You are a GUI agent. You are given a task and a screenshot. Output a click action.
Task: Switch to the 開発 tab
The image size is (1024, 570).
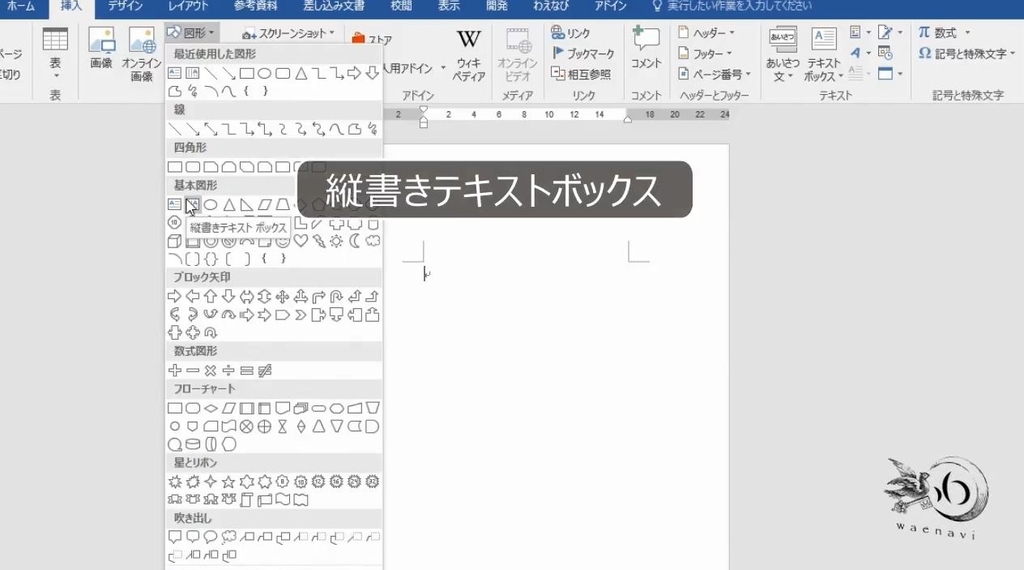[x=496, y=7]
